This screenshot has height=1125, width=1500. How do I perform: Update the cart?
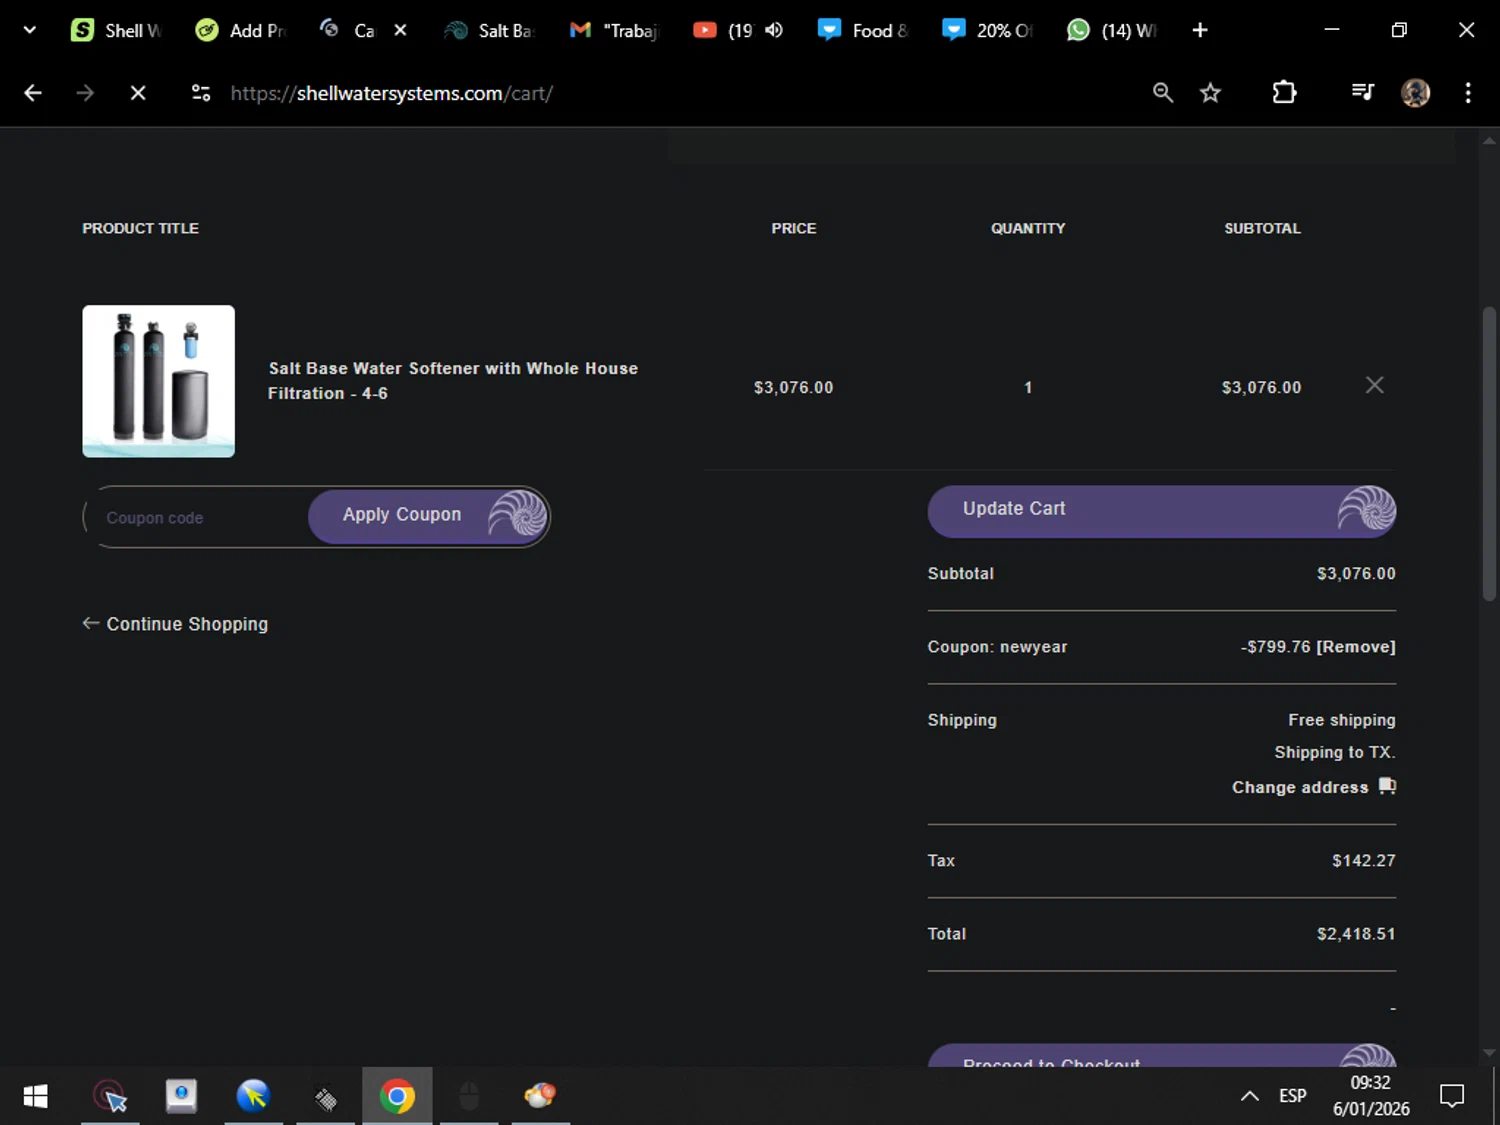tap(1161, 511)
